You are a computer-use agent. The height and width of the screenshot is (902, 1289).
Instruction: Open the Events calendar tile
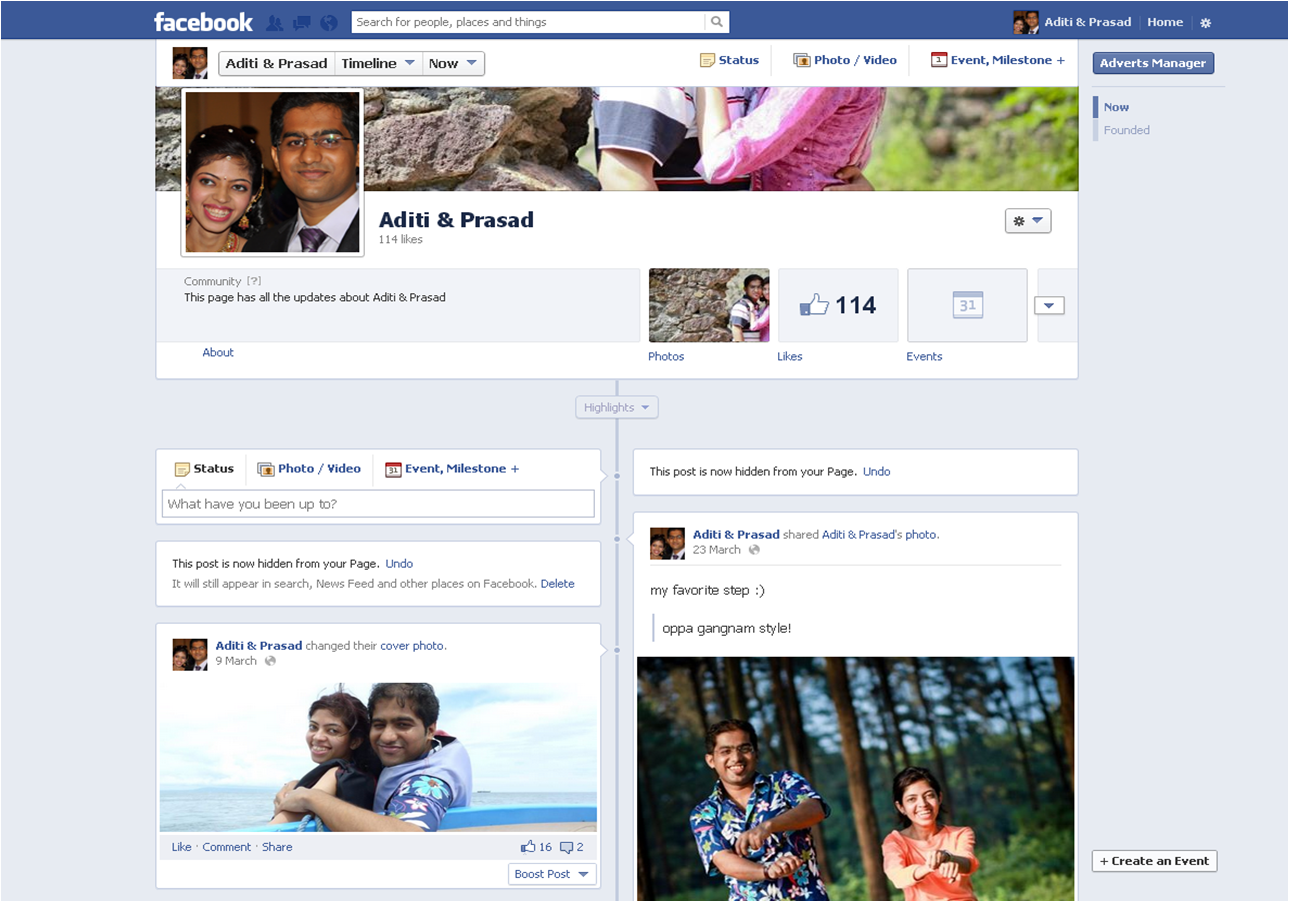click(x=967, y=305)
